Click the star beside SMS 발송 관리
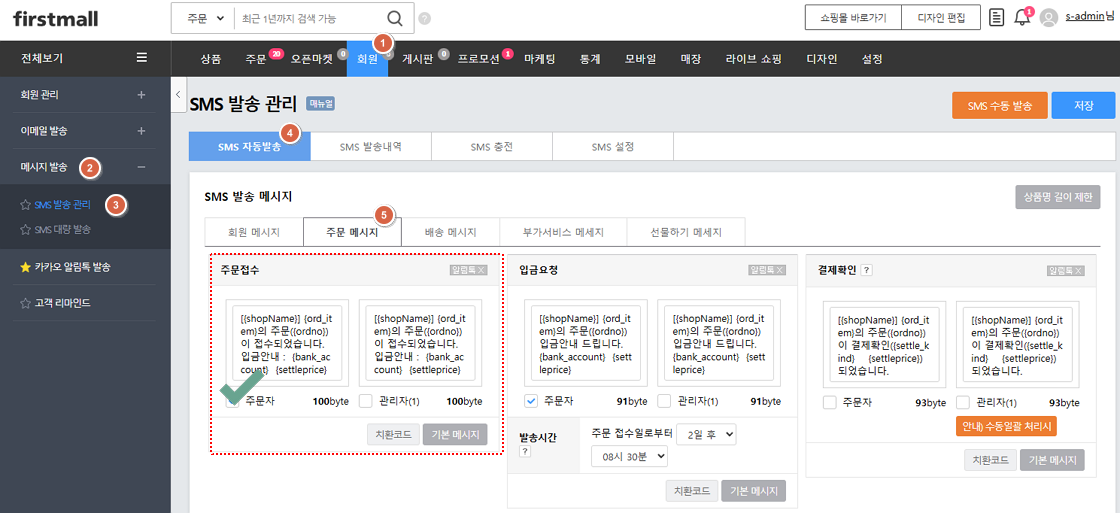This screenshot has height=513, width=1120. tap(25, 205)
